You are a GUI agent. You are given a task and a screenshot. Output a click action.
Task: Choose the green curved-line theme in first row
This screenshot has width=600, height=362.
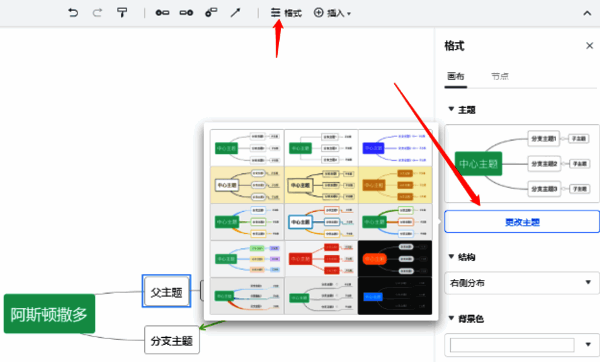247,148
